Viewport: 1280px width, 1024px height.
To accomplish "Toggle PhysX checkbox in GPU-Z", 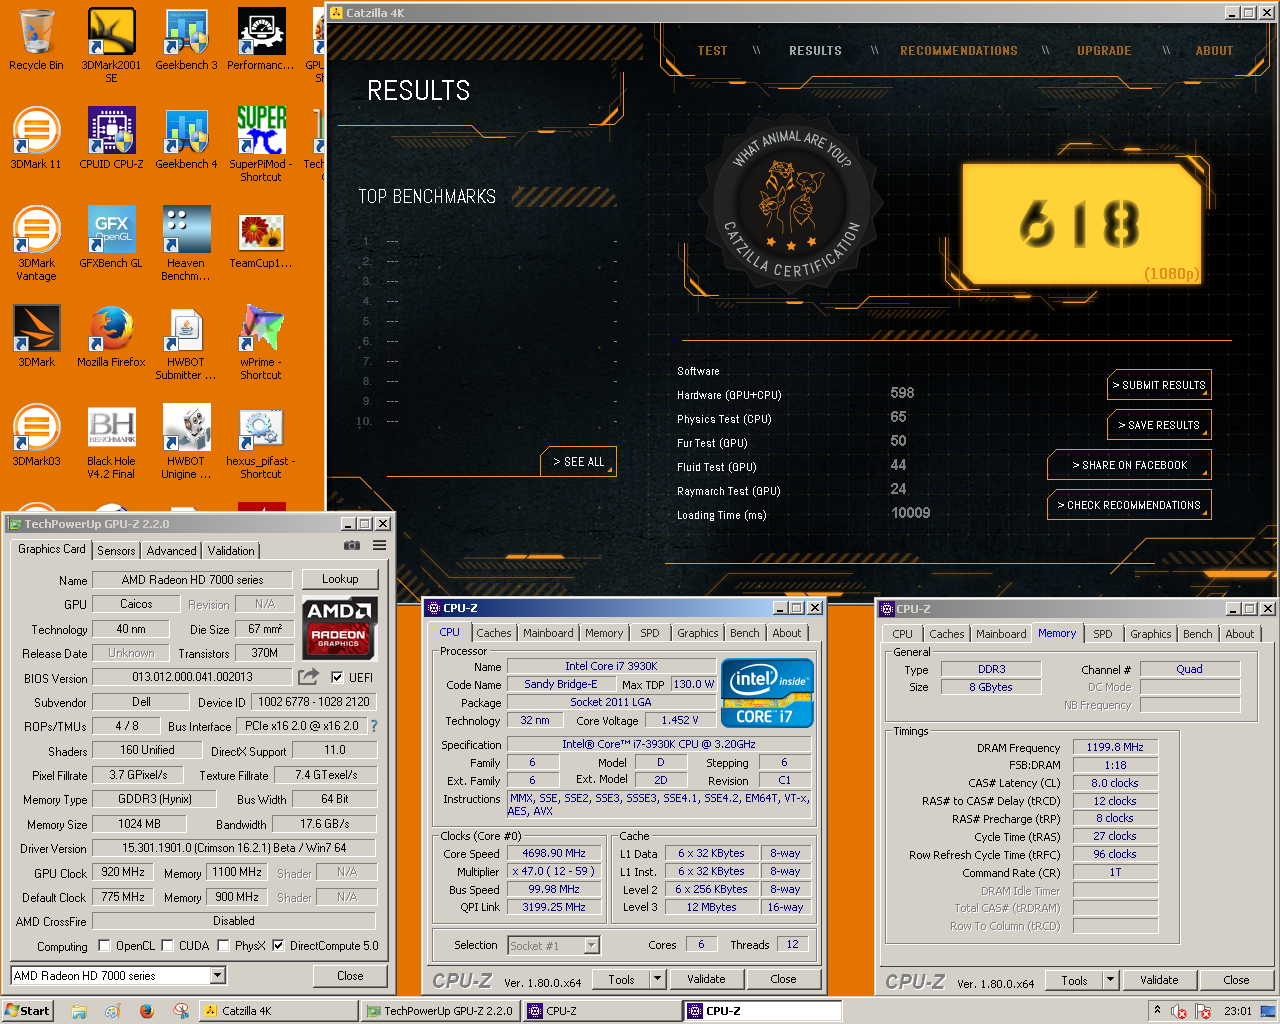I will tap(224, 945).
